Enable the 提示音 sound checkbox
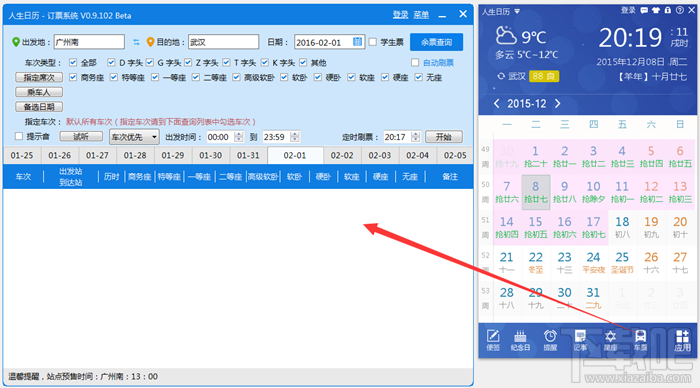This screenshot has width=700, height=388. pos(19,136)
